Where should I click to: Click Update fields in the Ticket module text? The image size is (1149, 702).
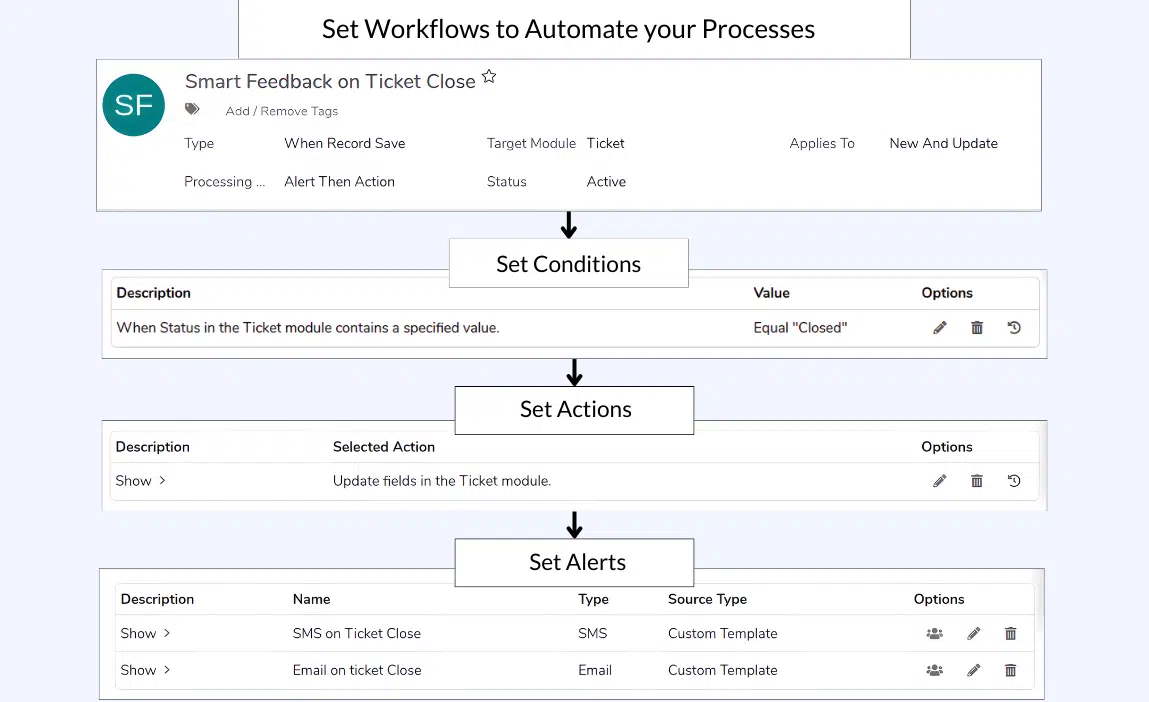pyautogui.click(x=442, y=481)
